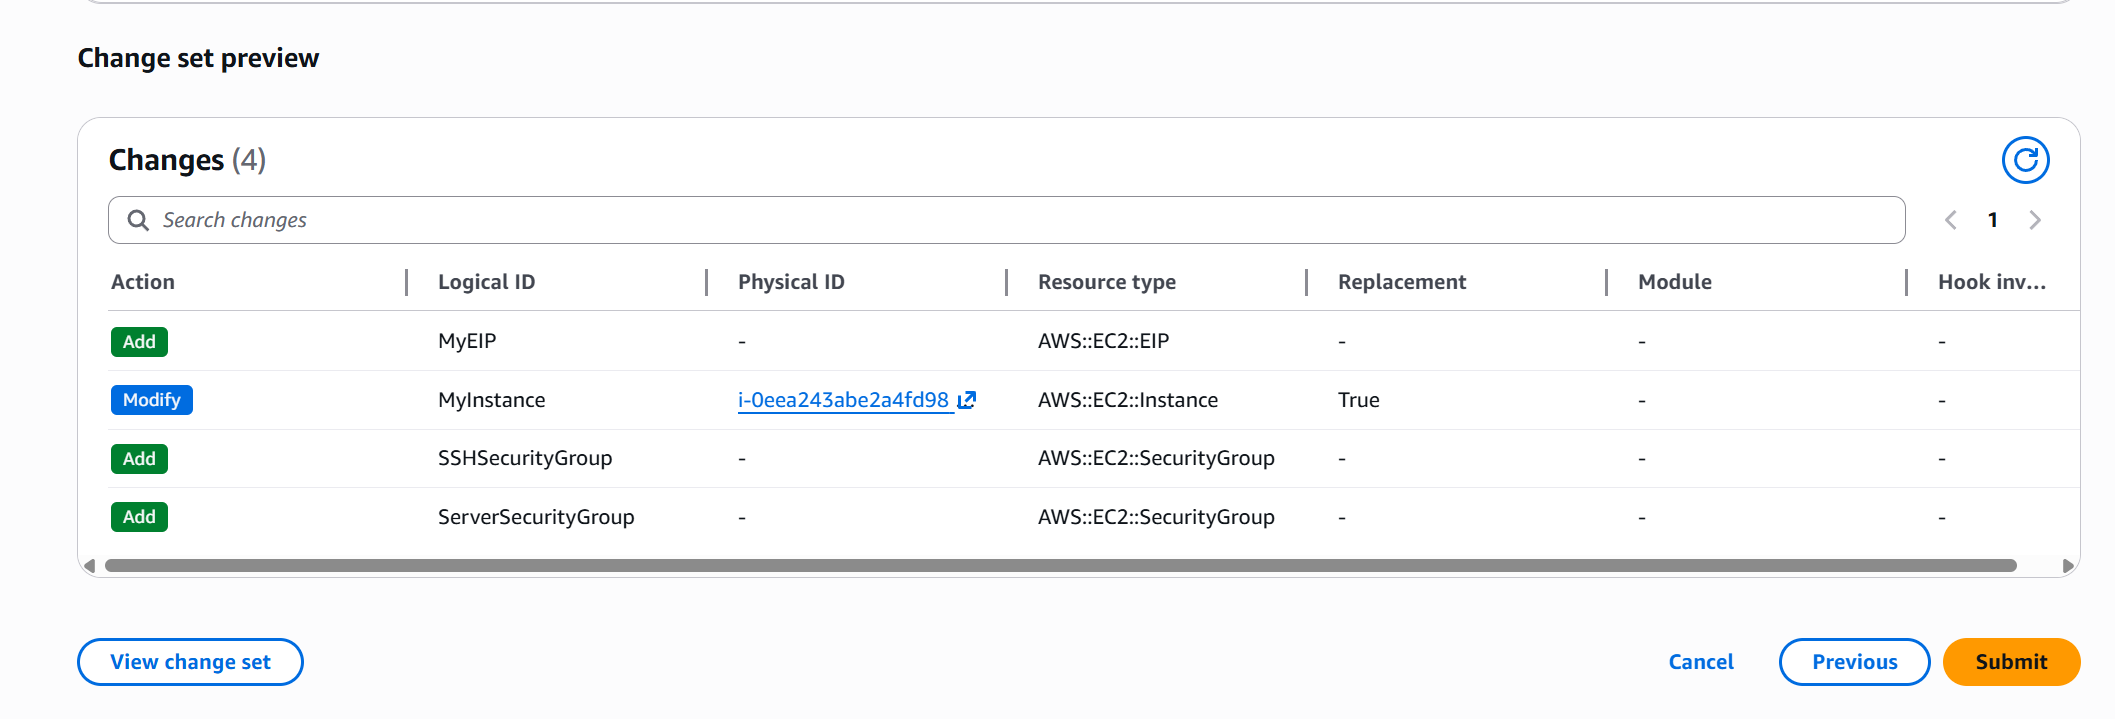Image resolution: width=2115 pixels, height=719 pixels.
Task: Go to previous page of changes
Action: 1950,220
